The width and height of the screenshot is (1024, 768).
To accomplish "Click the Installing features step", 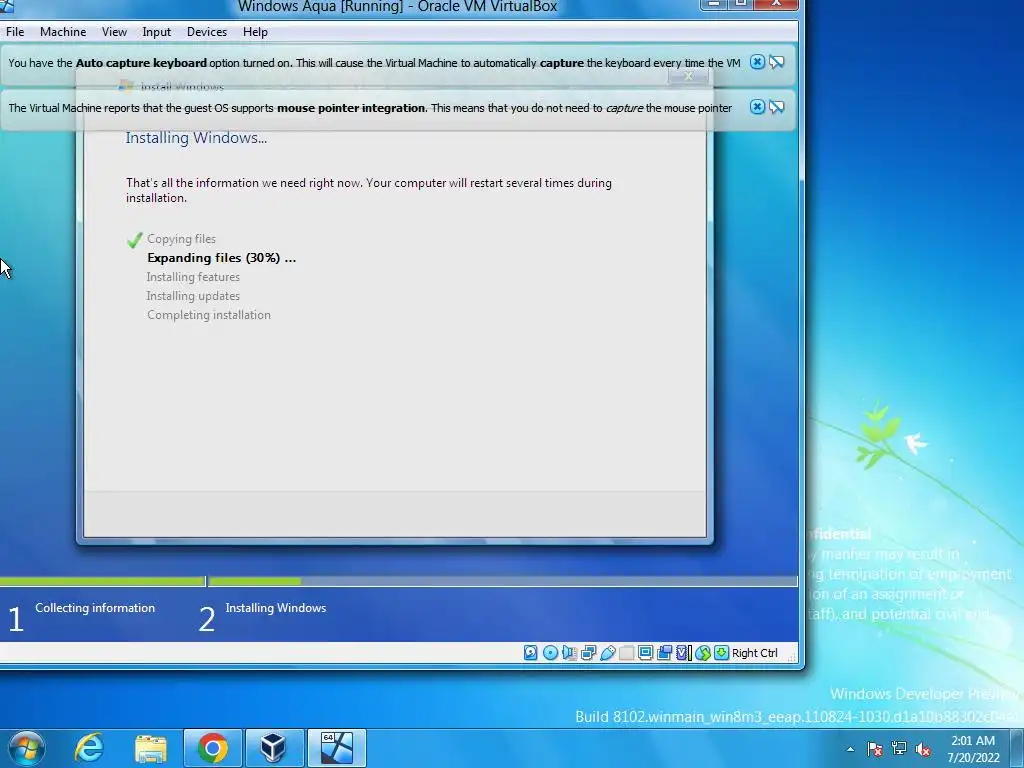I will (x=193, y=277).
